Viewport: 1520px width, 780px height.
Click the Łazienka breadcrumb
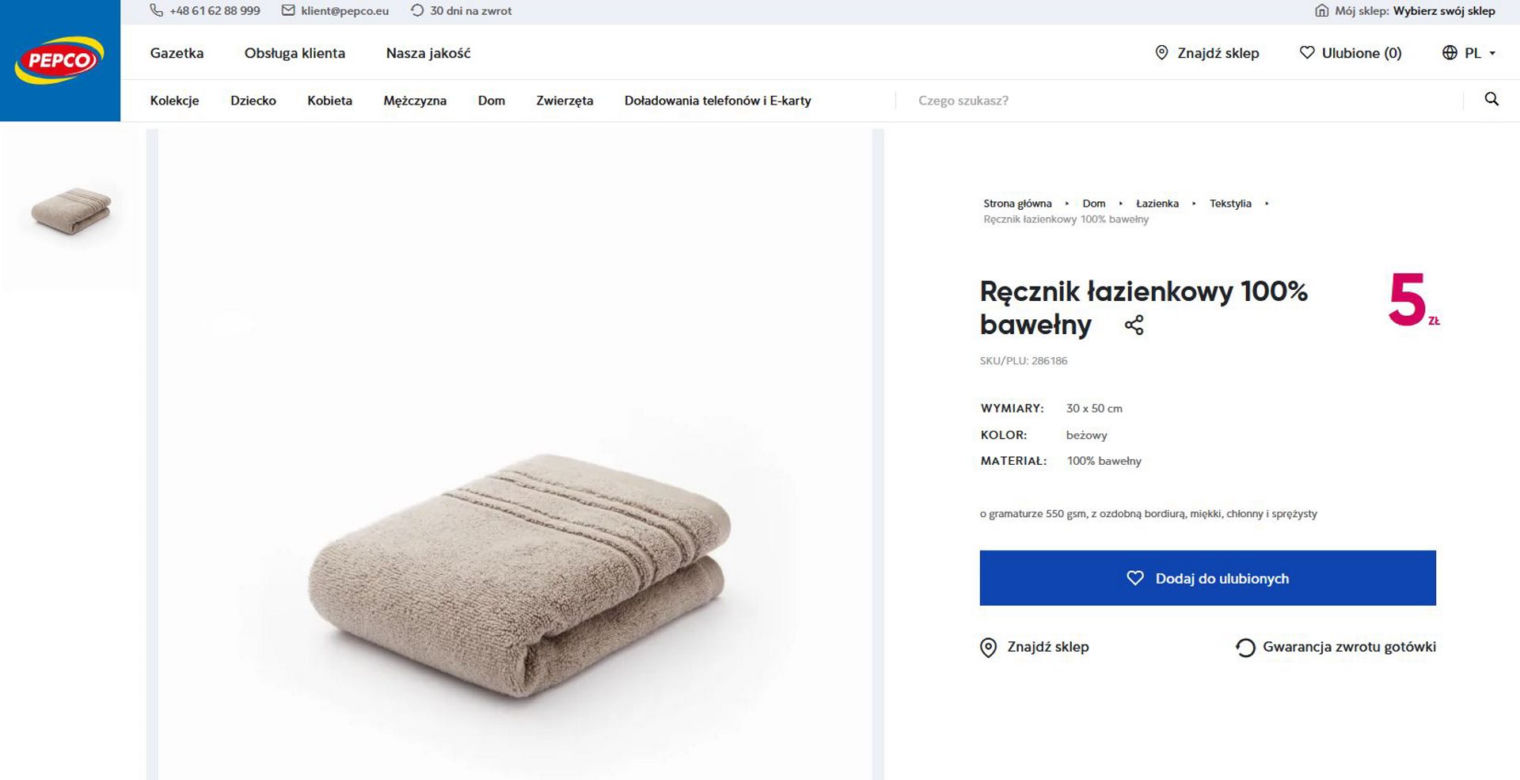[1157, 203]
